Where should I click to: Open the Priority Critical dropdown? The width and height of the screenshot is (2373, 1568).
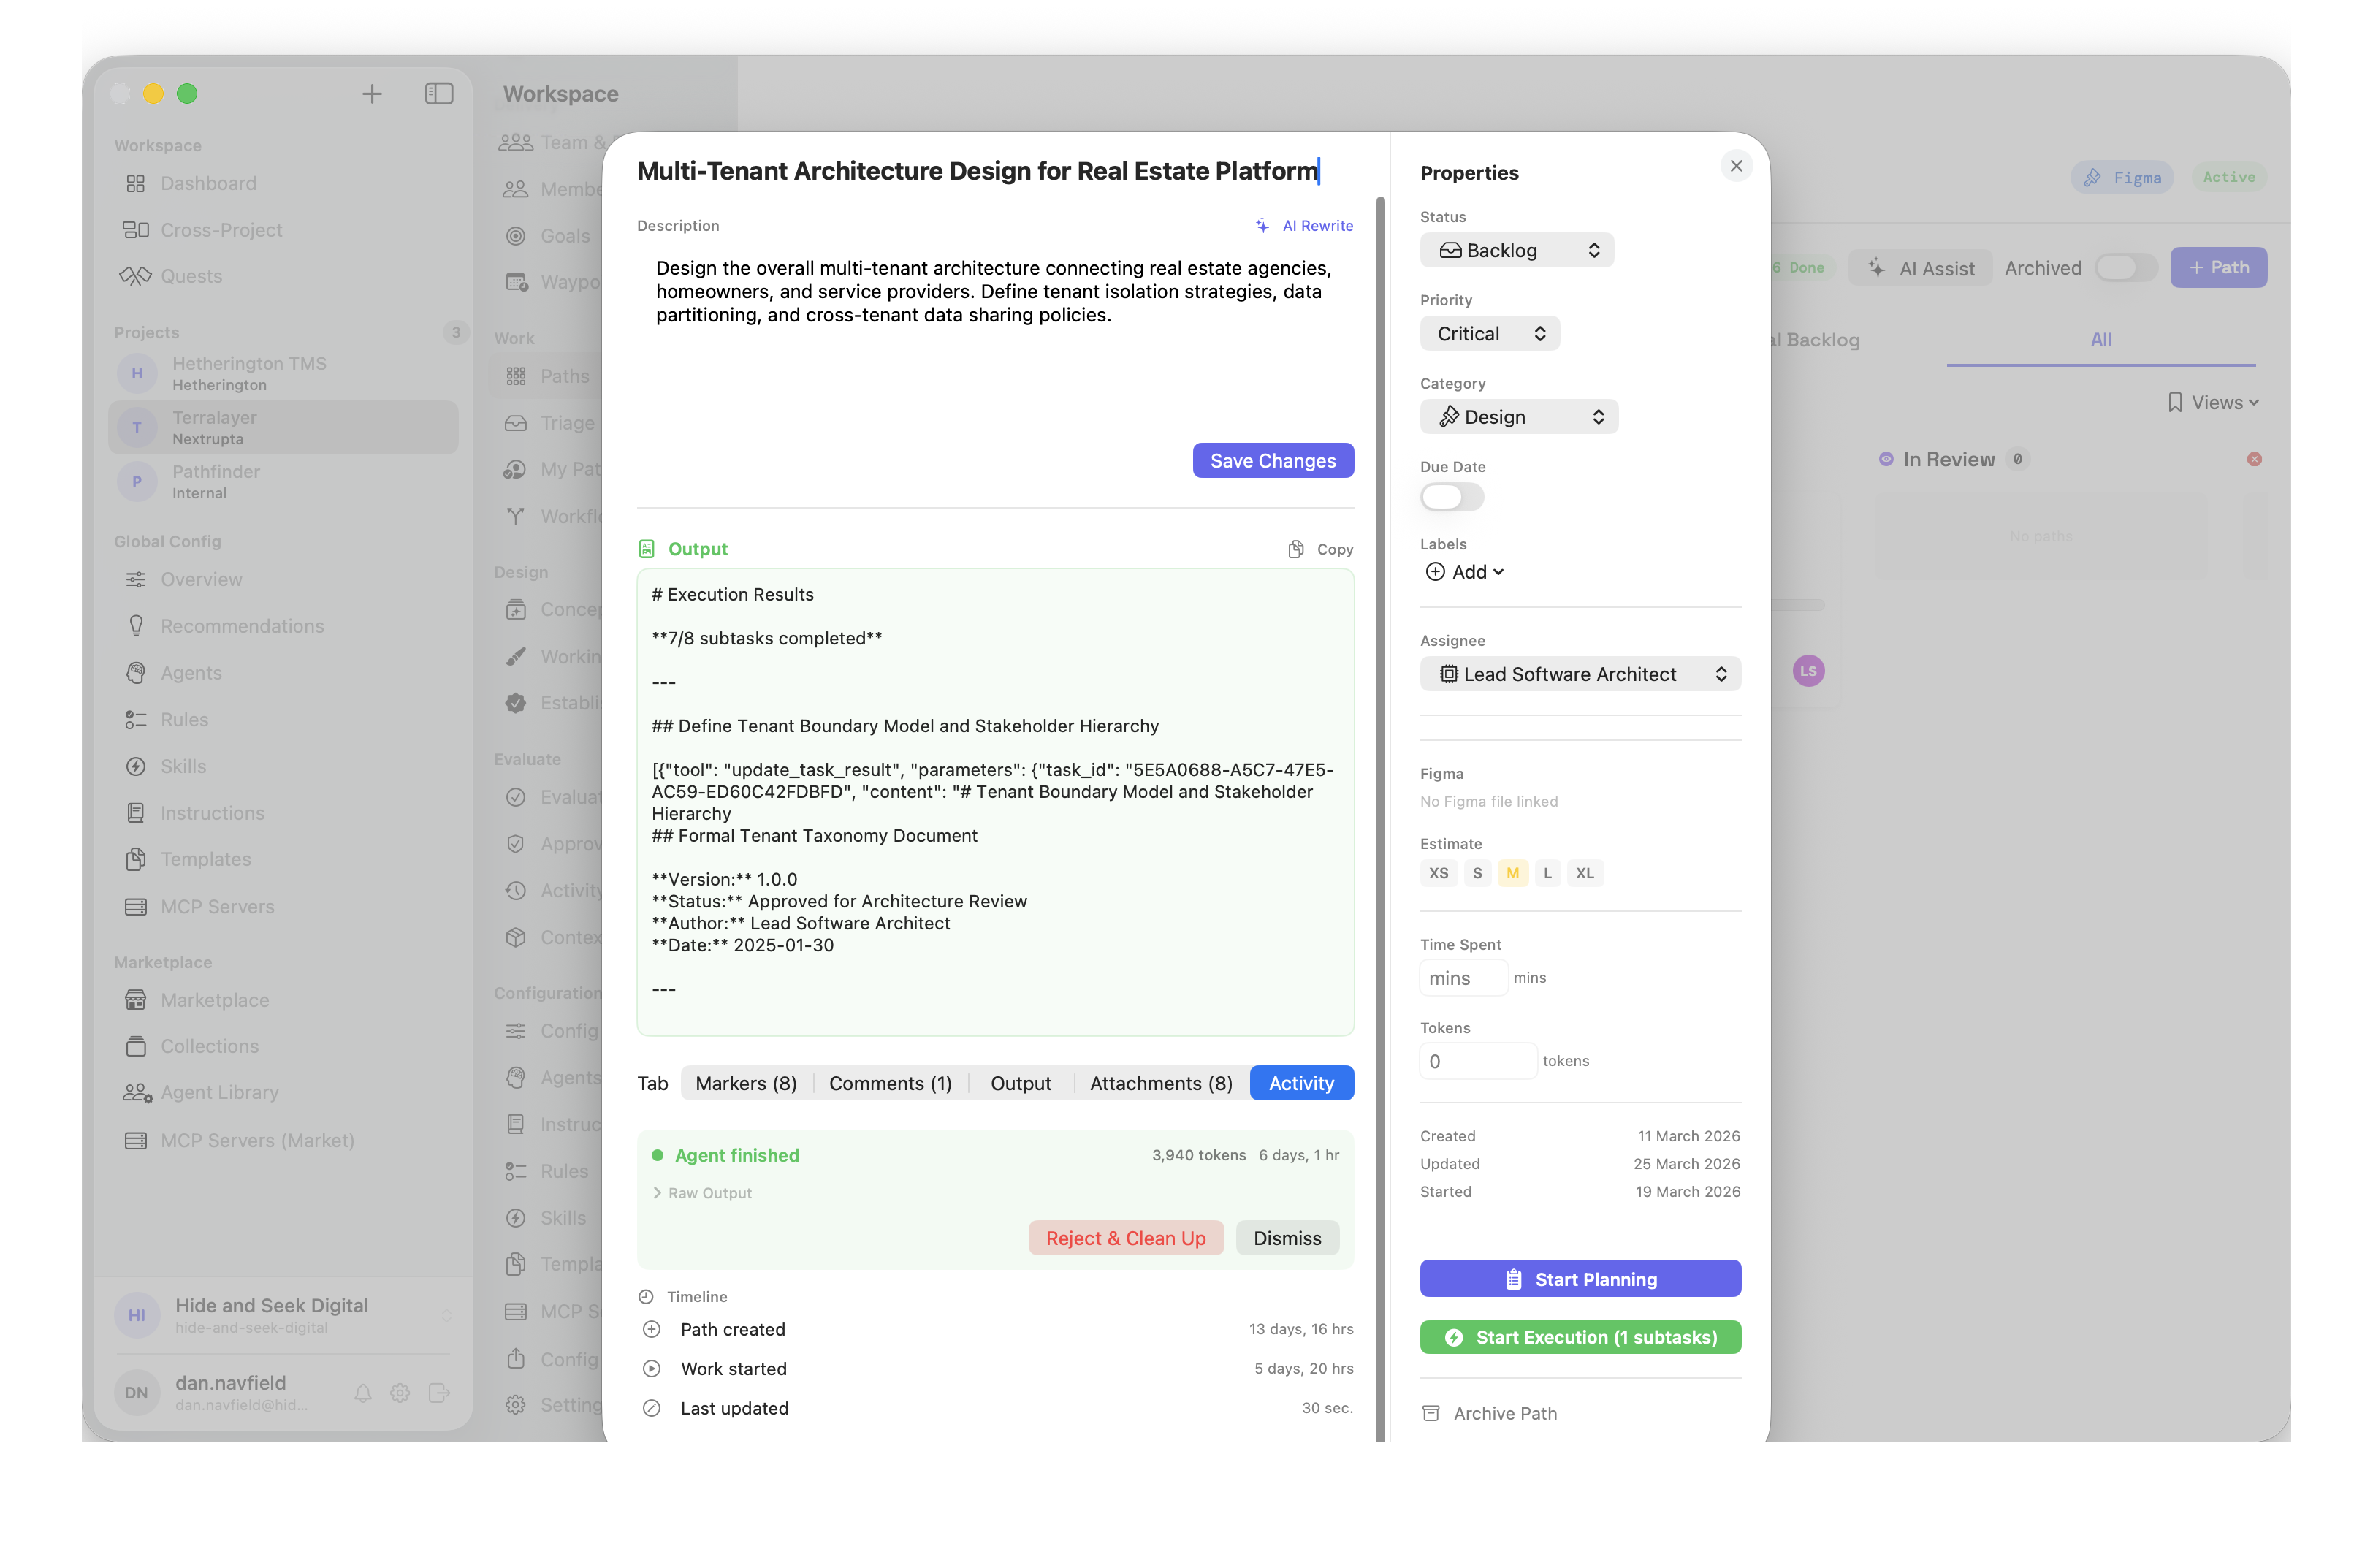(1489, 334)
